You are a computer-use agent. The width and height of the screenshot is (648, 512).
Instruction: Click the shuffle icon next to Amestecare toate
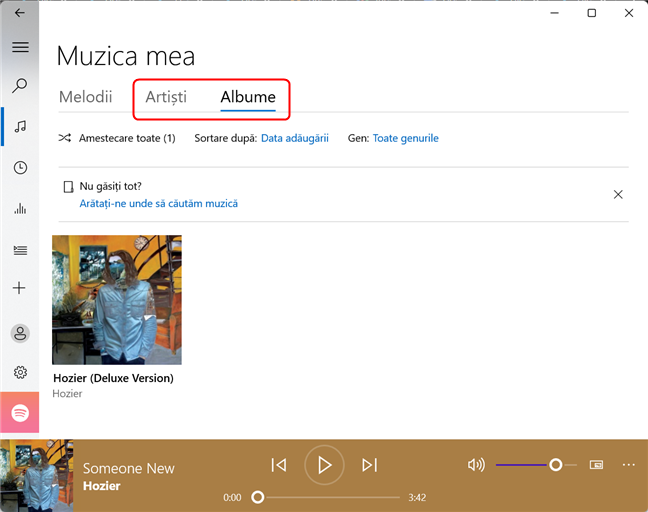[64, 138]
